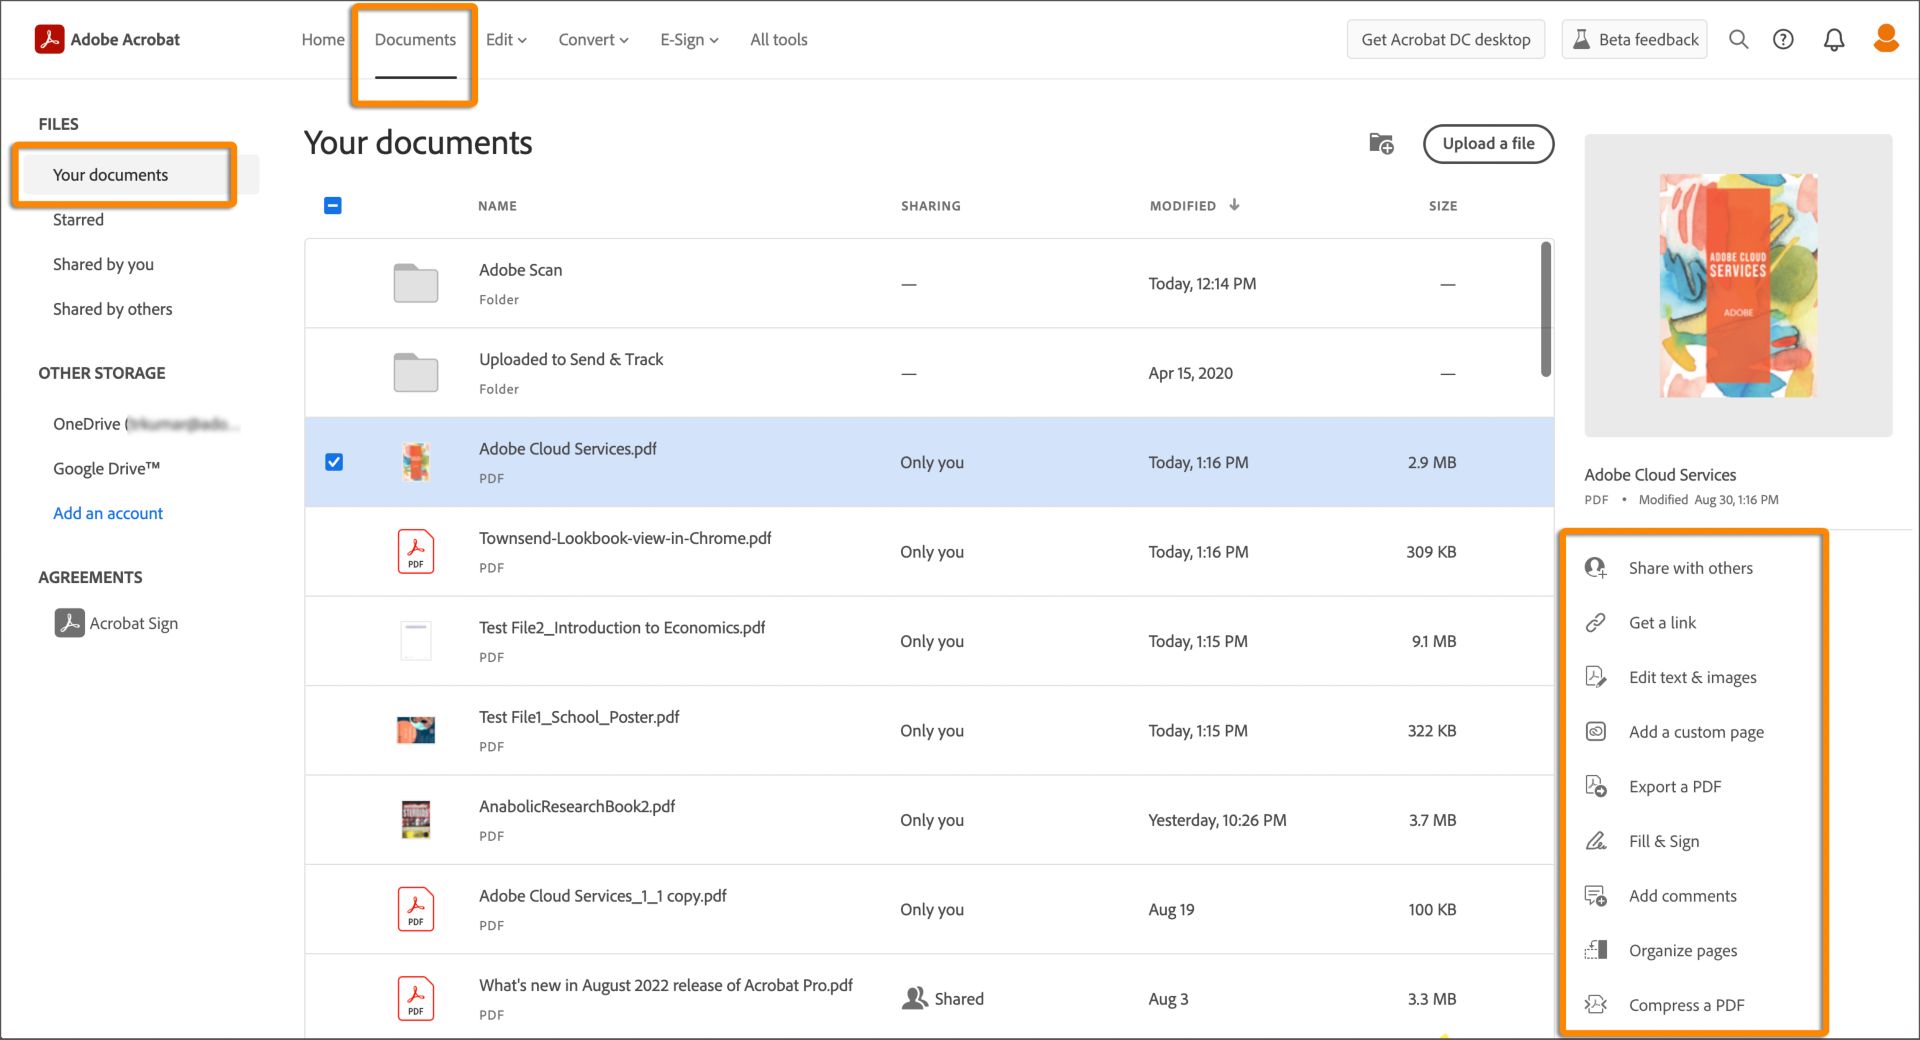Click the Upload a file button
Viewport: 1920px width, 1040px height.
[1488, 143]
